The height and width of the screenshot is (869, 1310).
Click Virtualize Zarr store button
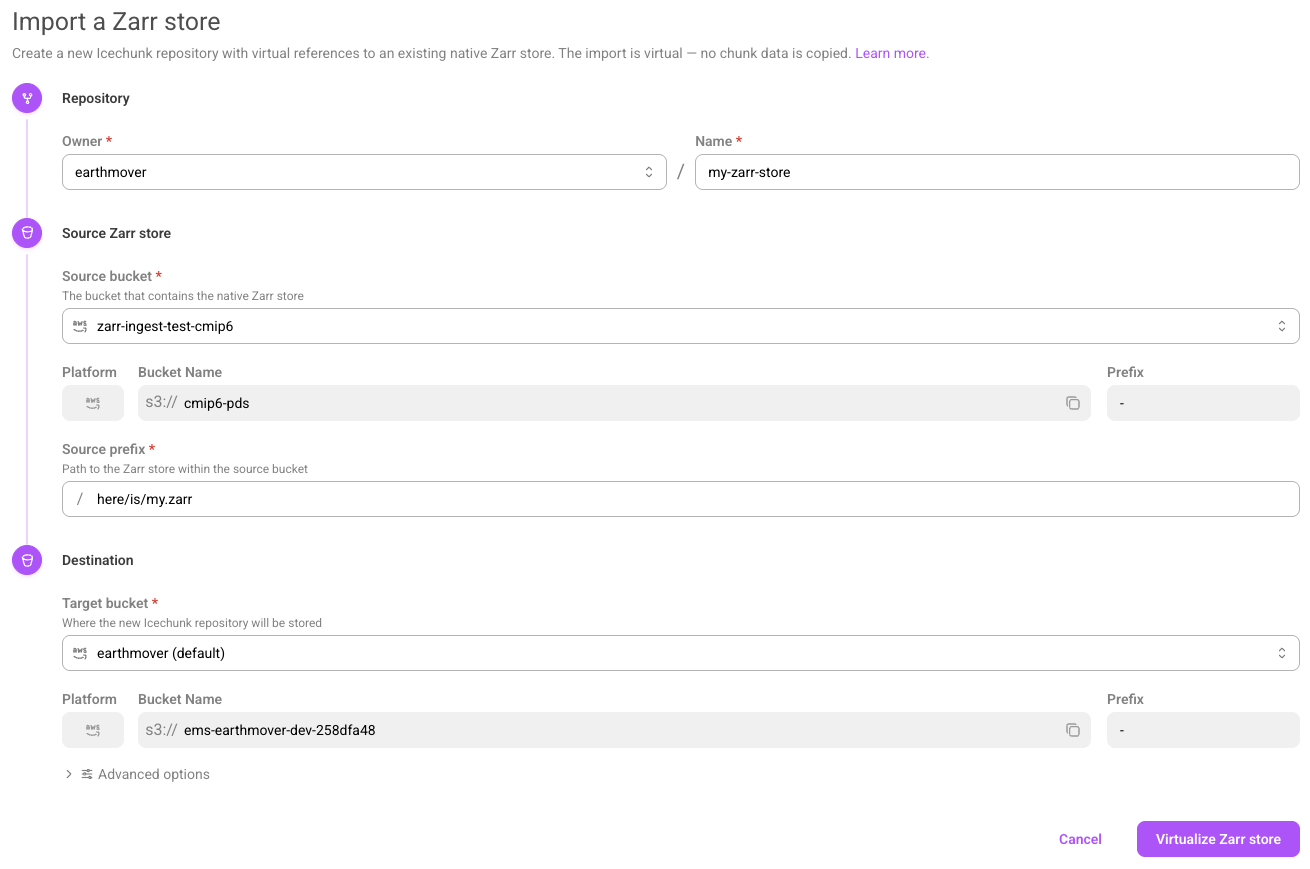point(1218,839)
